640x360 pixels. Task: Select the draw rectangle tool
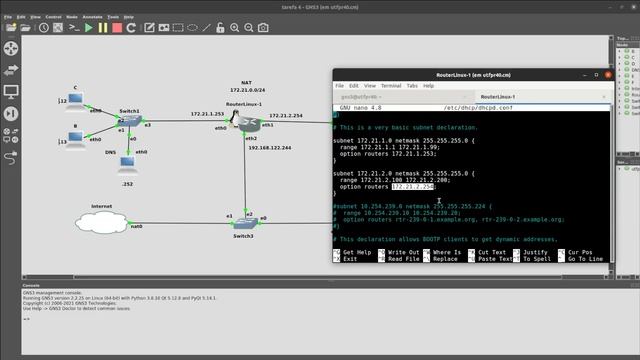178,27
